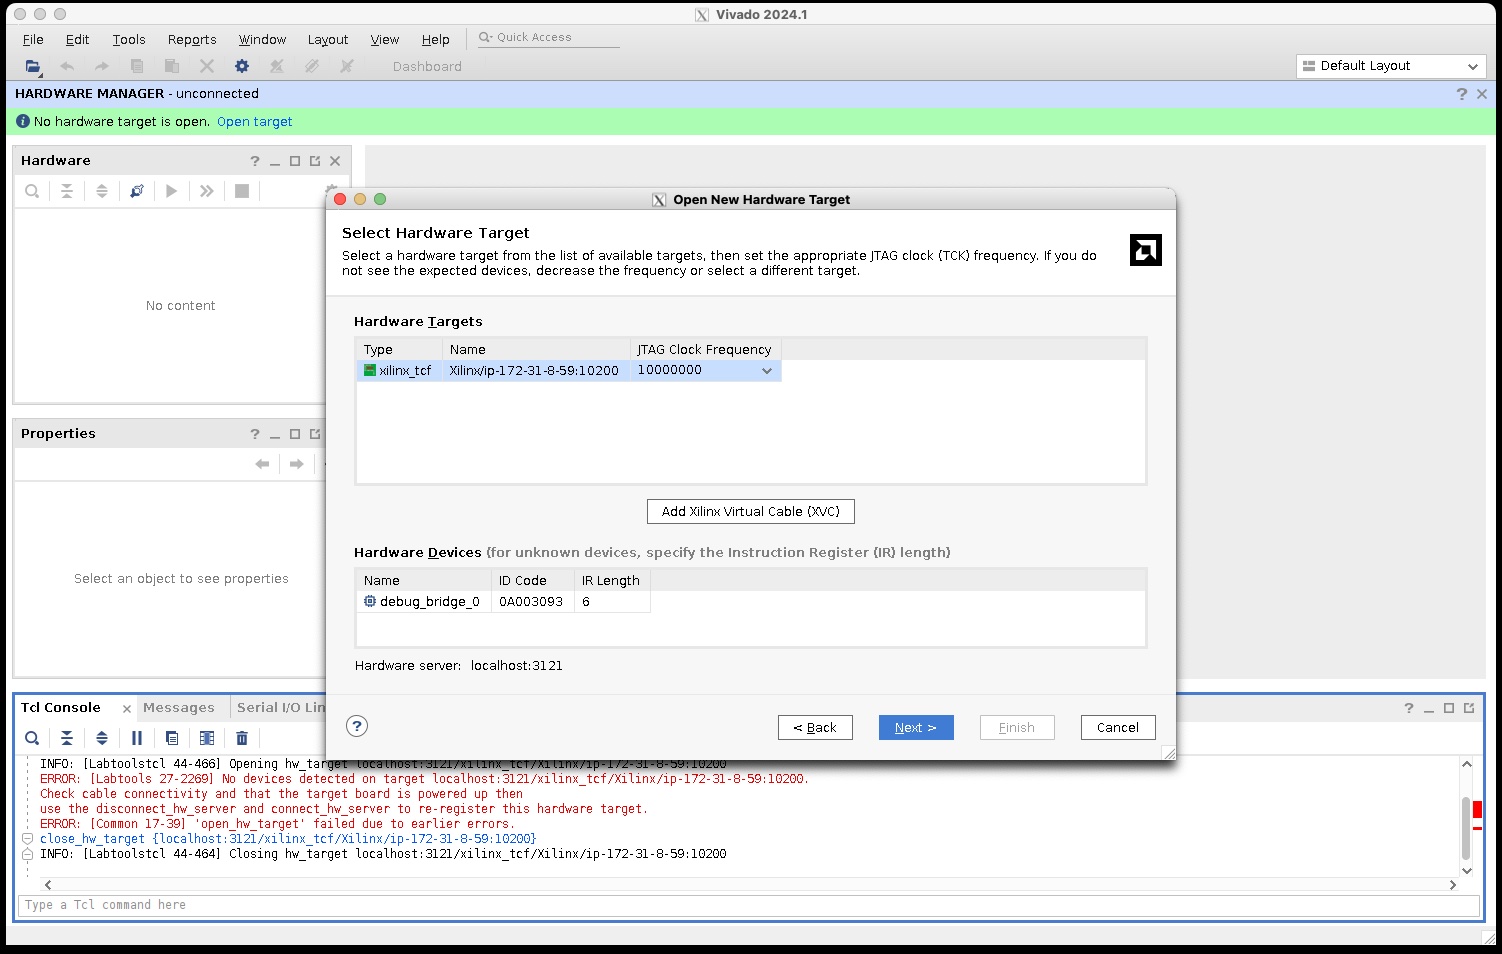Click the dialog help question mark button
Viewport: 1502px width, 954px height.
(357, 727)
